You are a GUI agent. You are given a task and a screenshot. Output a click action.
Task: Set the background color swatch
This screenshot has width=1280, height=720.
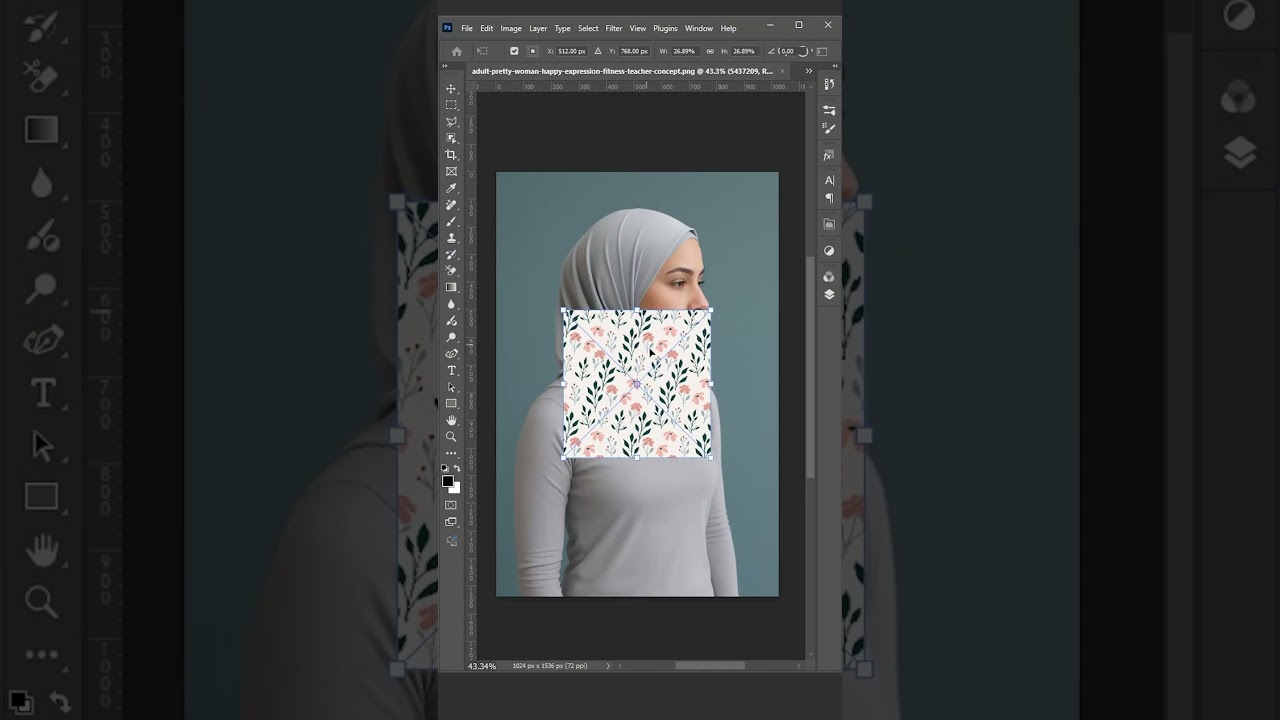point(456,489)
